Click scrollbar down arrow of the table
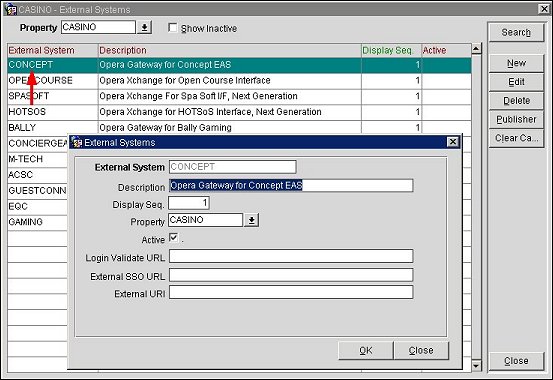This screenshot has width=553, height=380. pyautogui.click(x=476, y=366)
